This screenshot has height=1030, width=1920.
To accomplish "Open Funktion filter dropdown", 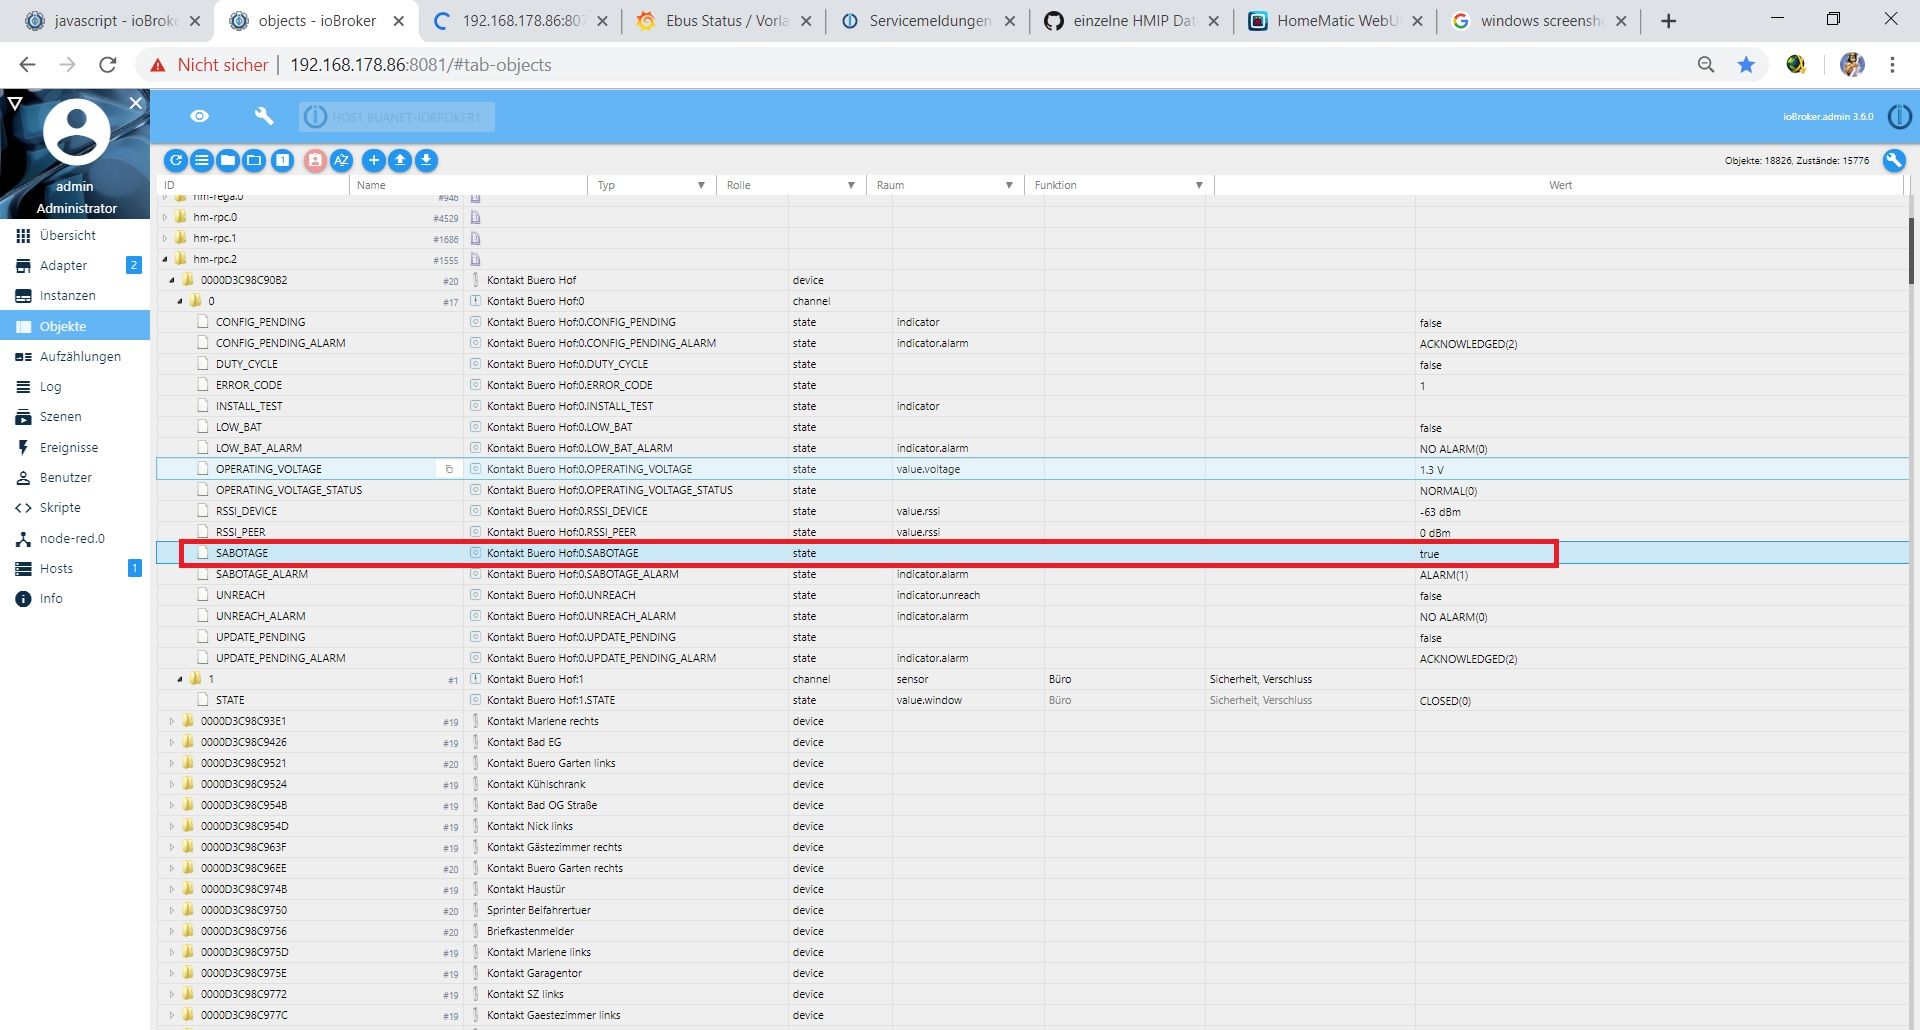I will click(1199, 185).
